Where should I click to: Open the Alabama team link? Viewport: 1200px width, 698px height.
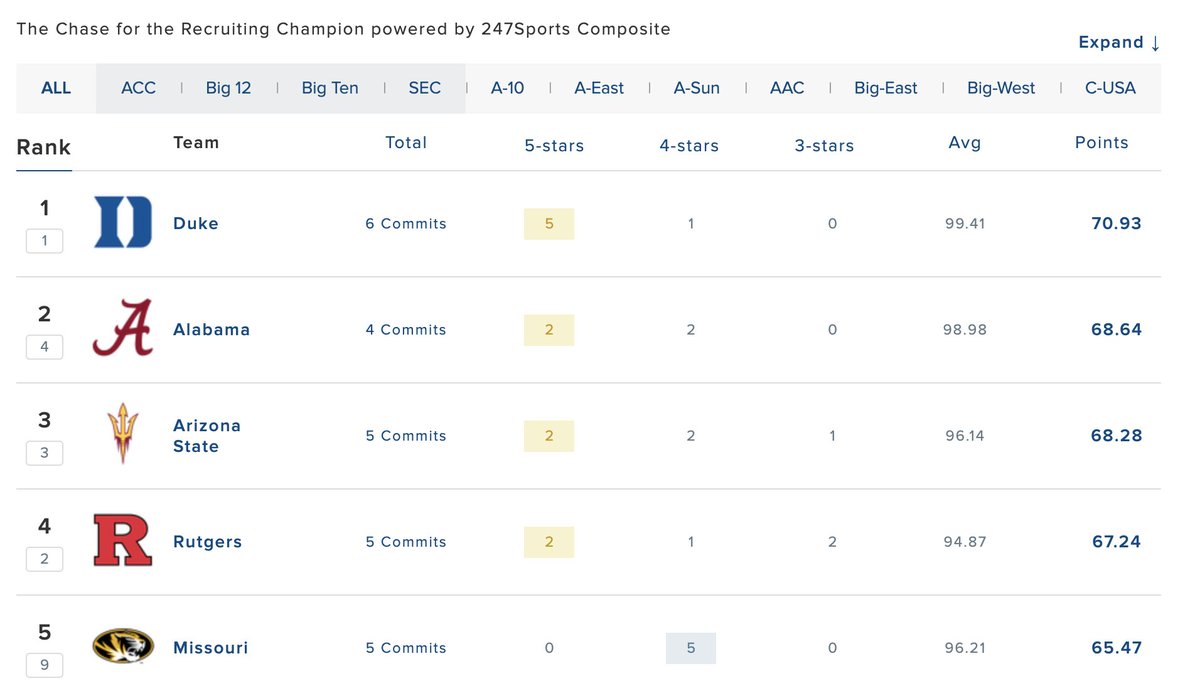211,329
